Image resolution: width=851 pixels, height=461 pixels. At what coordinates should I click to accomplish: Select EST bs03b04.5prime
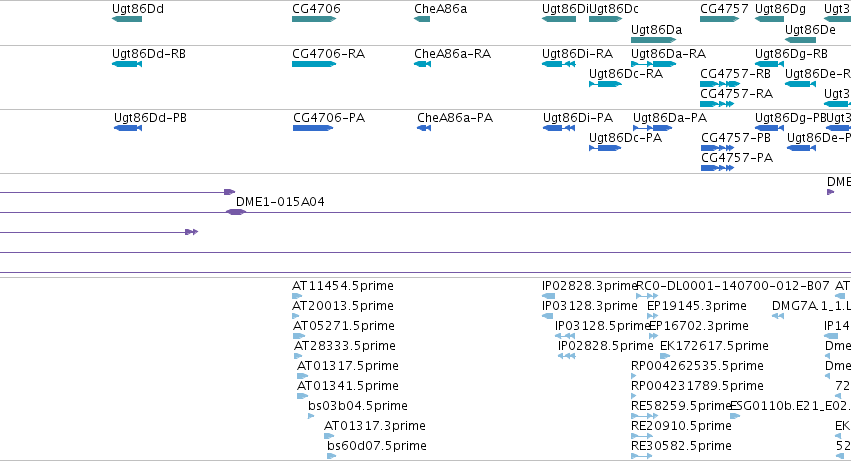311,416
